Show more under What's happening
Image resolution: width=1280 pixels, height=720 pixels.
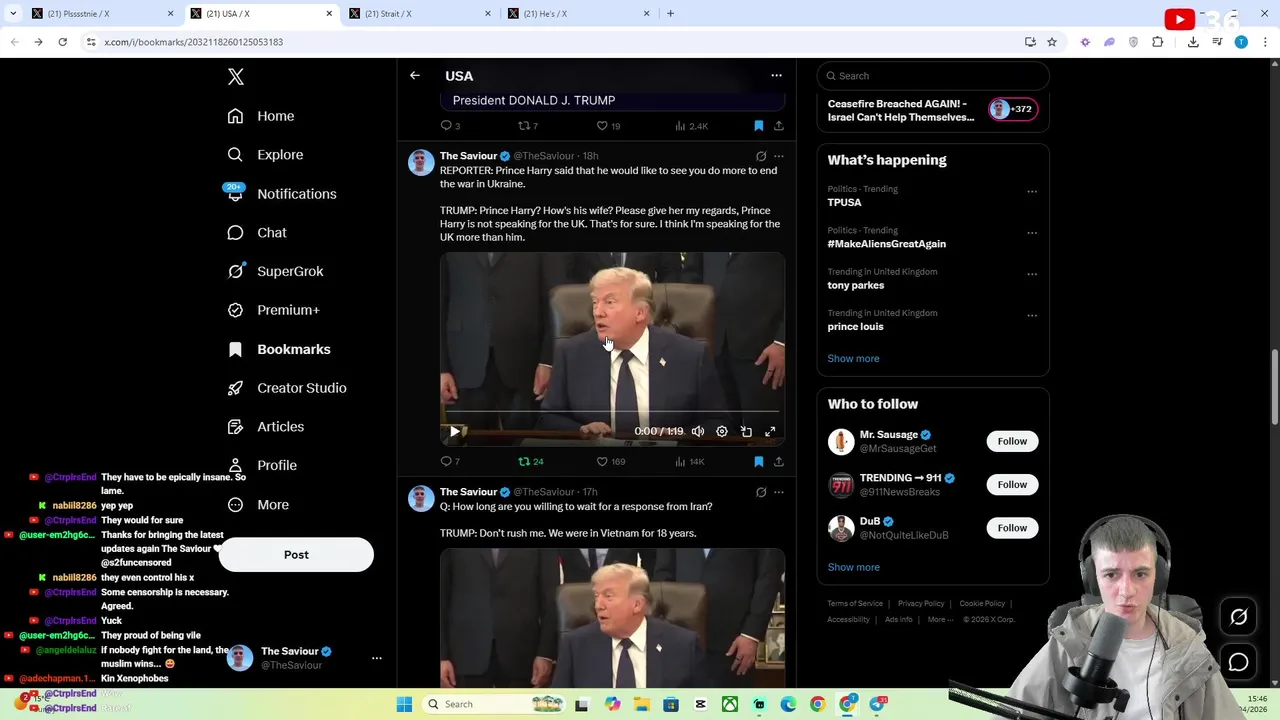pyautogui.click(x=853, y=359)
